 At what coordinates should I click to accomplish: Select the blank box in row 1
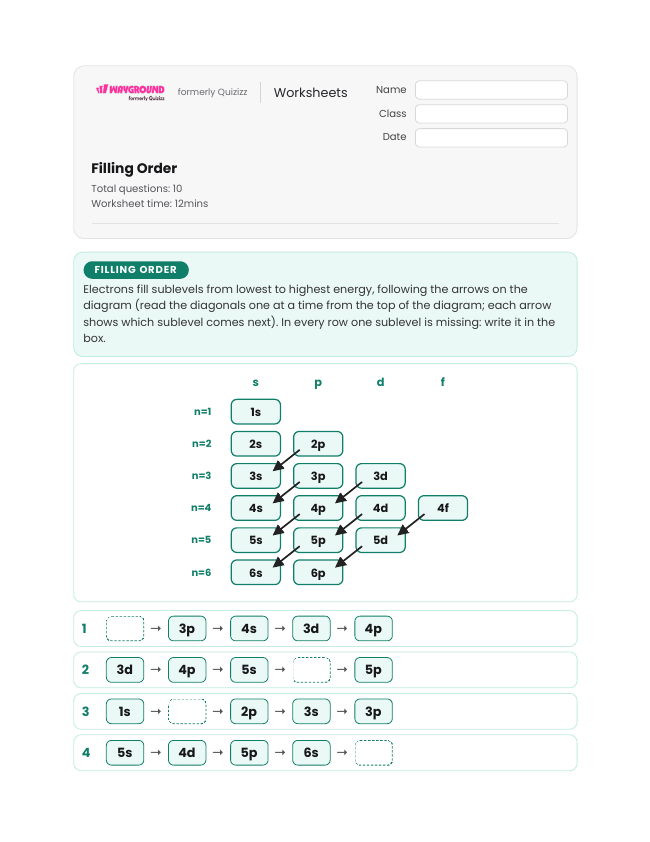pyautogui.click(x=125, y=628)
